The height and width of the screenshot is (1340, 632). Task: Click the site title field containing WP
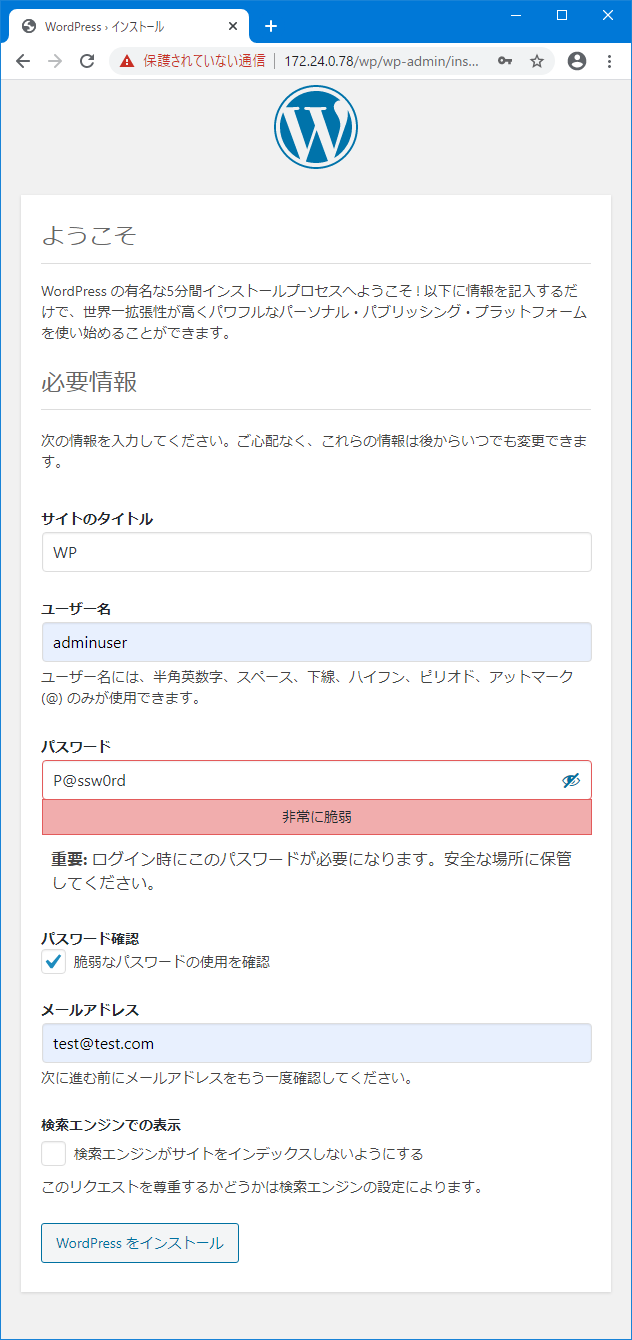click(316, 552)
